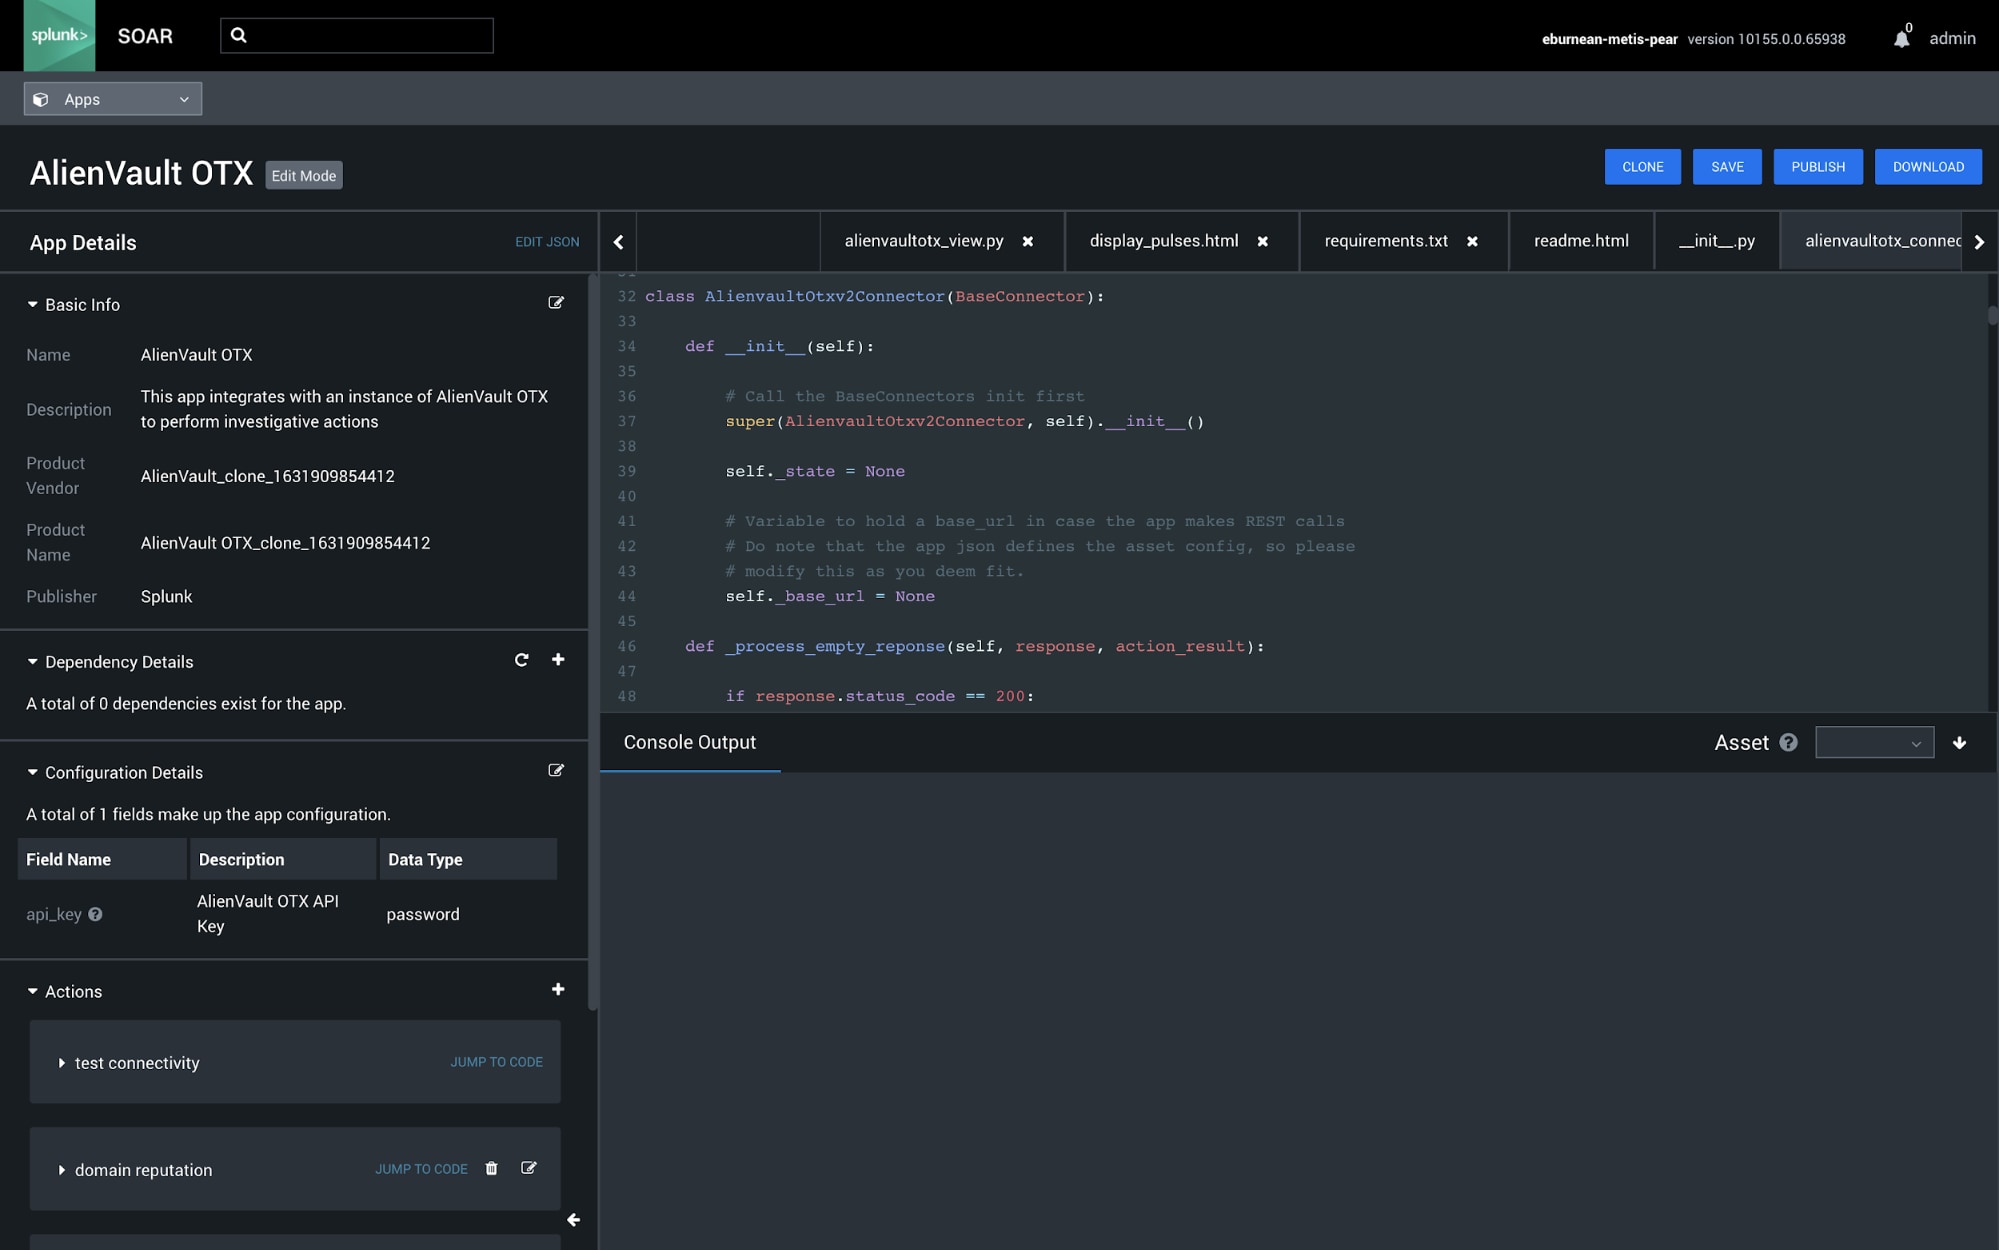
Task: Collapse the left App Details panel arrow
Action: [573, 1220]
